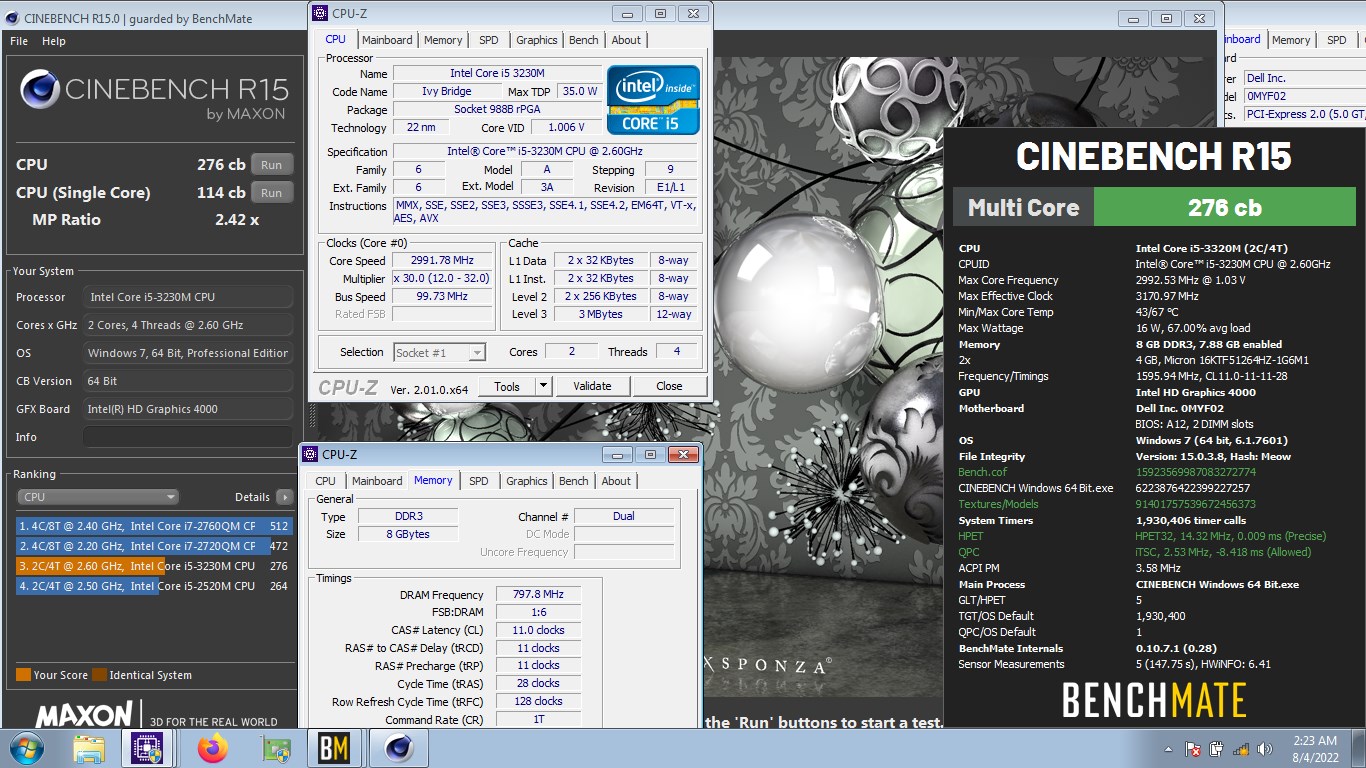Select the i7-2760QM ranking entry
This screenshot has width=1366, height=768.
point(155,526)
